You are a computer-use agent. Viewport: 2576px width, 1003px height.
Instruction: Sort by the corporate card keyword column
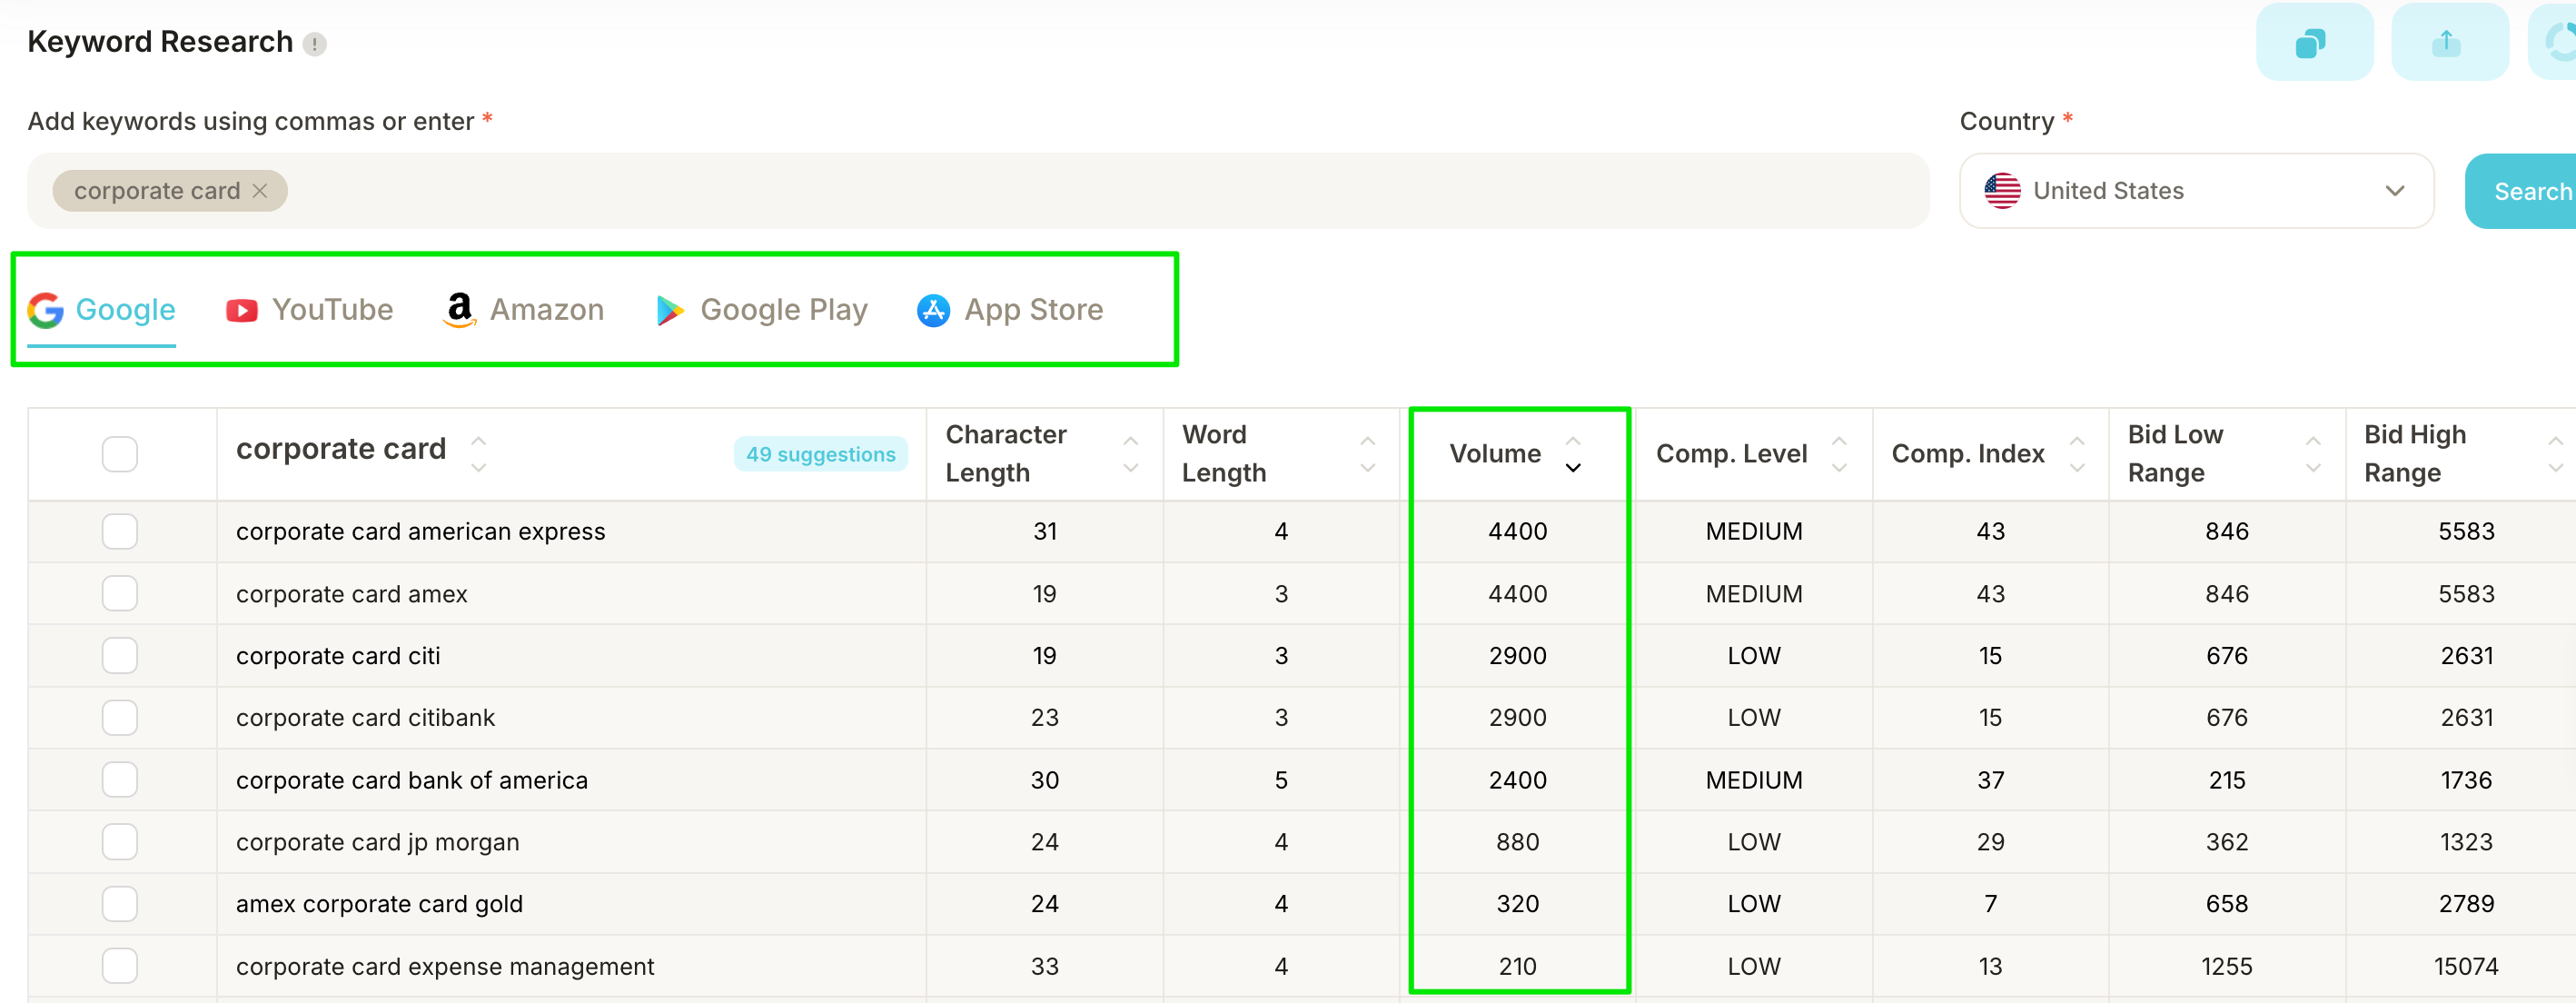point(479,454)
